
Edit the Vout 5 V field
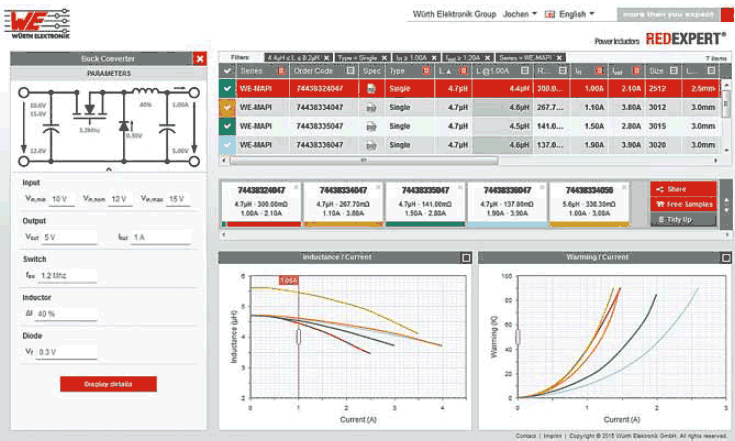click(69, 238)
